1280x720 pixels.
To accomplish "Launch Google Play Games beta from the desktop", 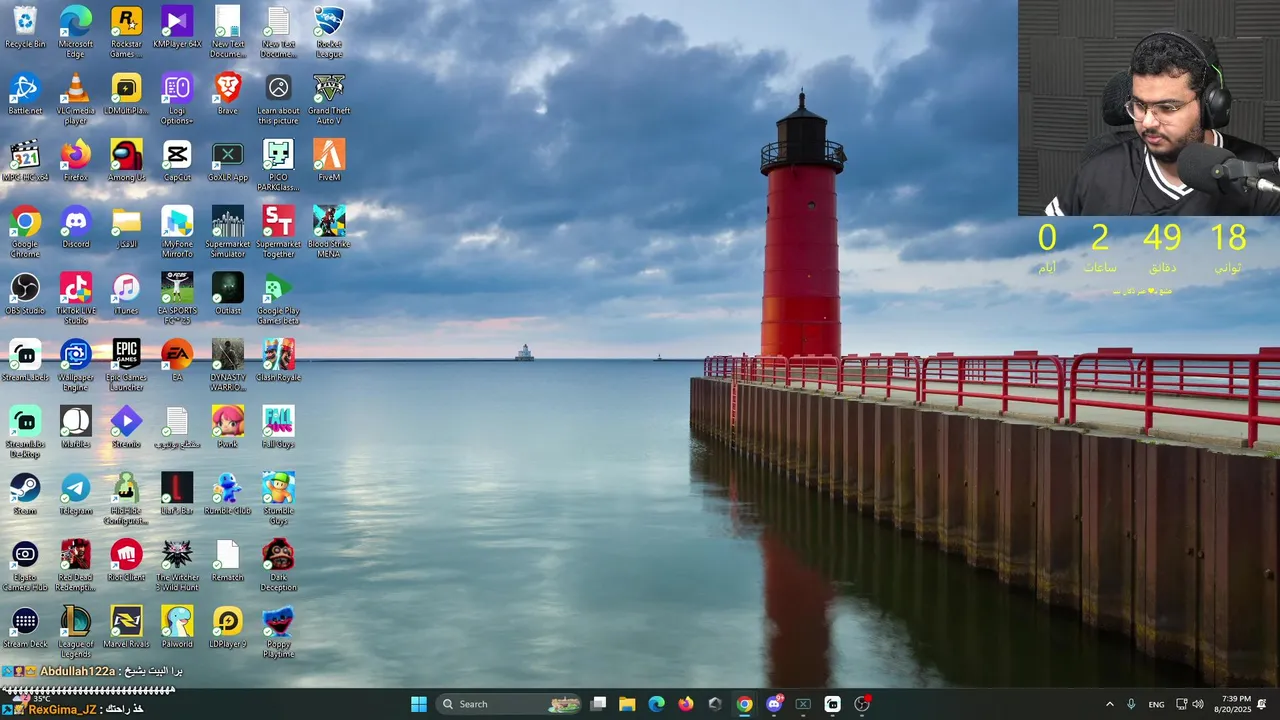I will tap(278, 299).
